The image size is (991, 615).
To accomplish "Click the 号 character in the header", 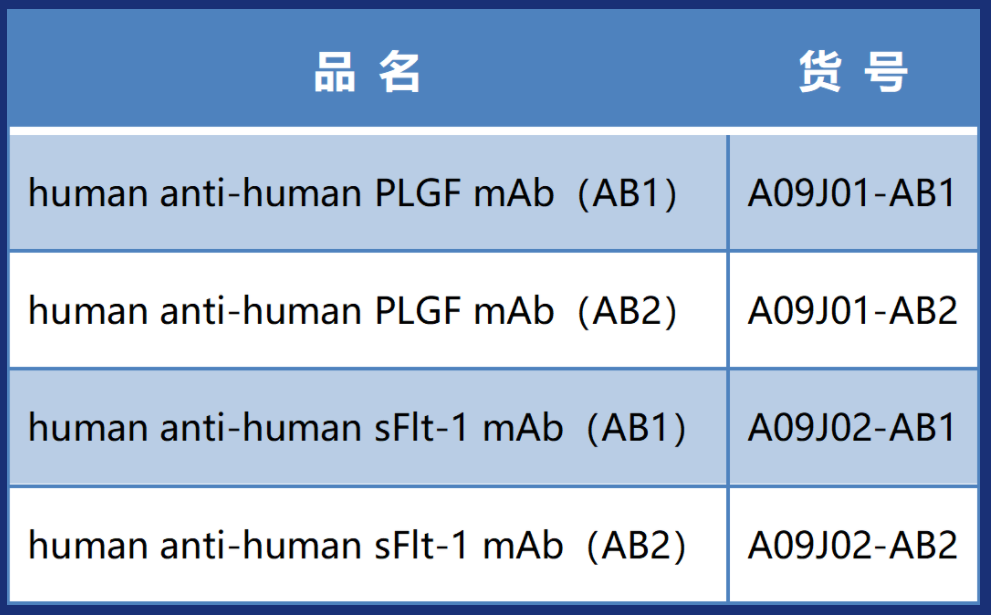I will click(885, 72).
